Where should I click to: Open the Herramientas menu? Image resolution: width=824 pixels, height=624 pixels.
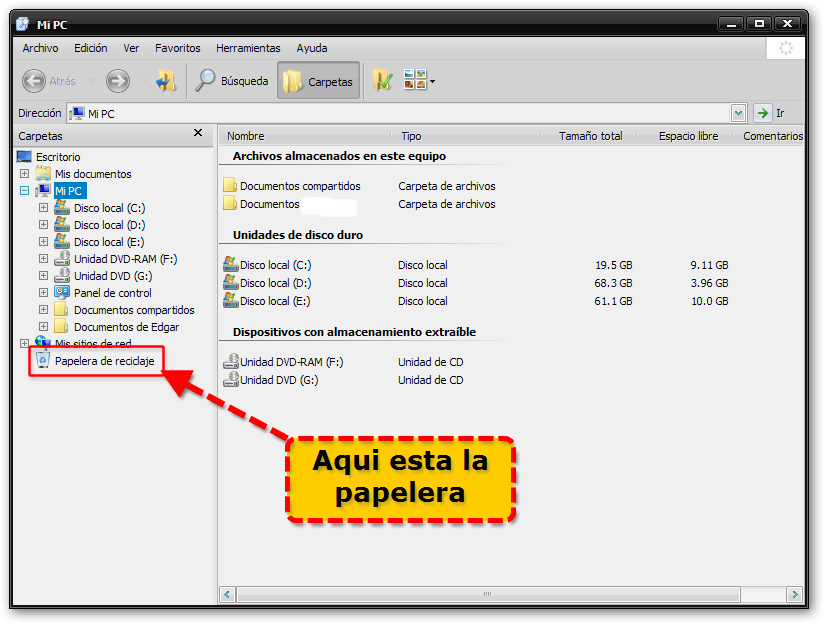click(248, 48)
